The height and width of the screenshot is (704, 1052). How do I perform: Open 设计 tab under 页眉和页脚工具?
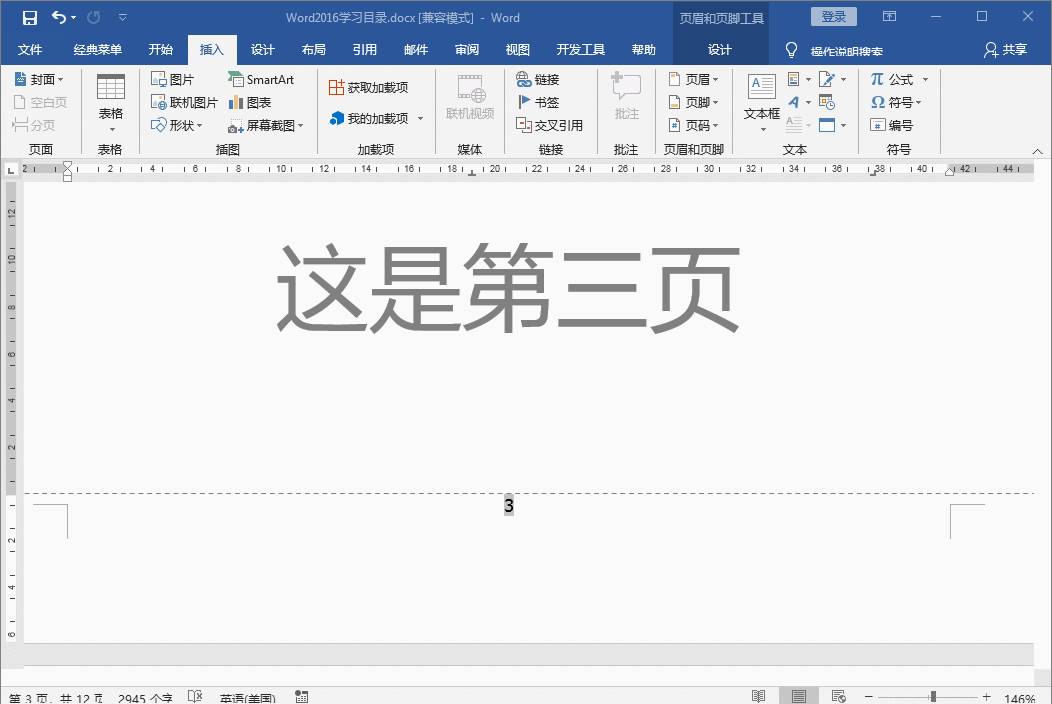click(719, 50)
